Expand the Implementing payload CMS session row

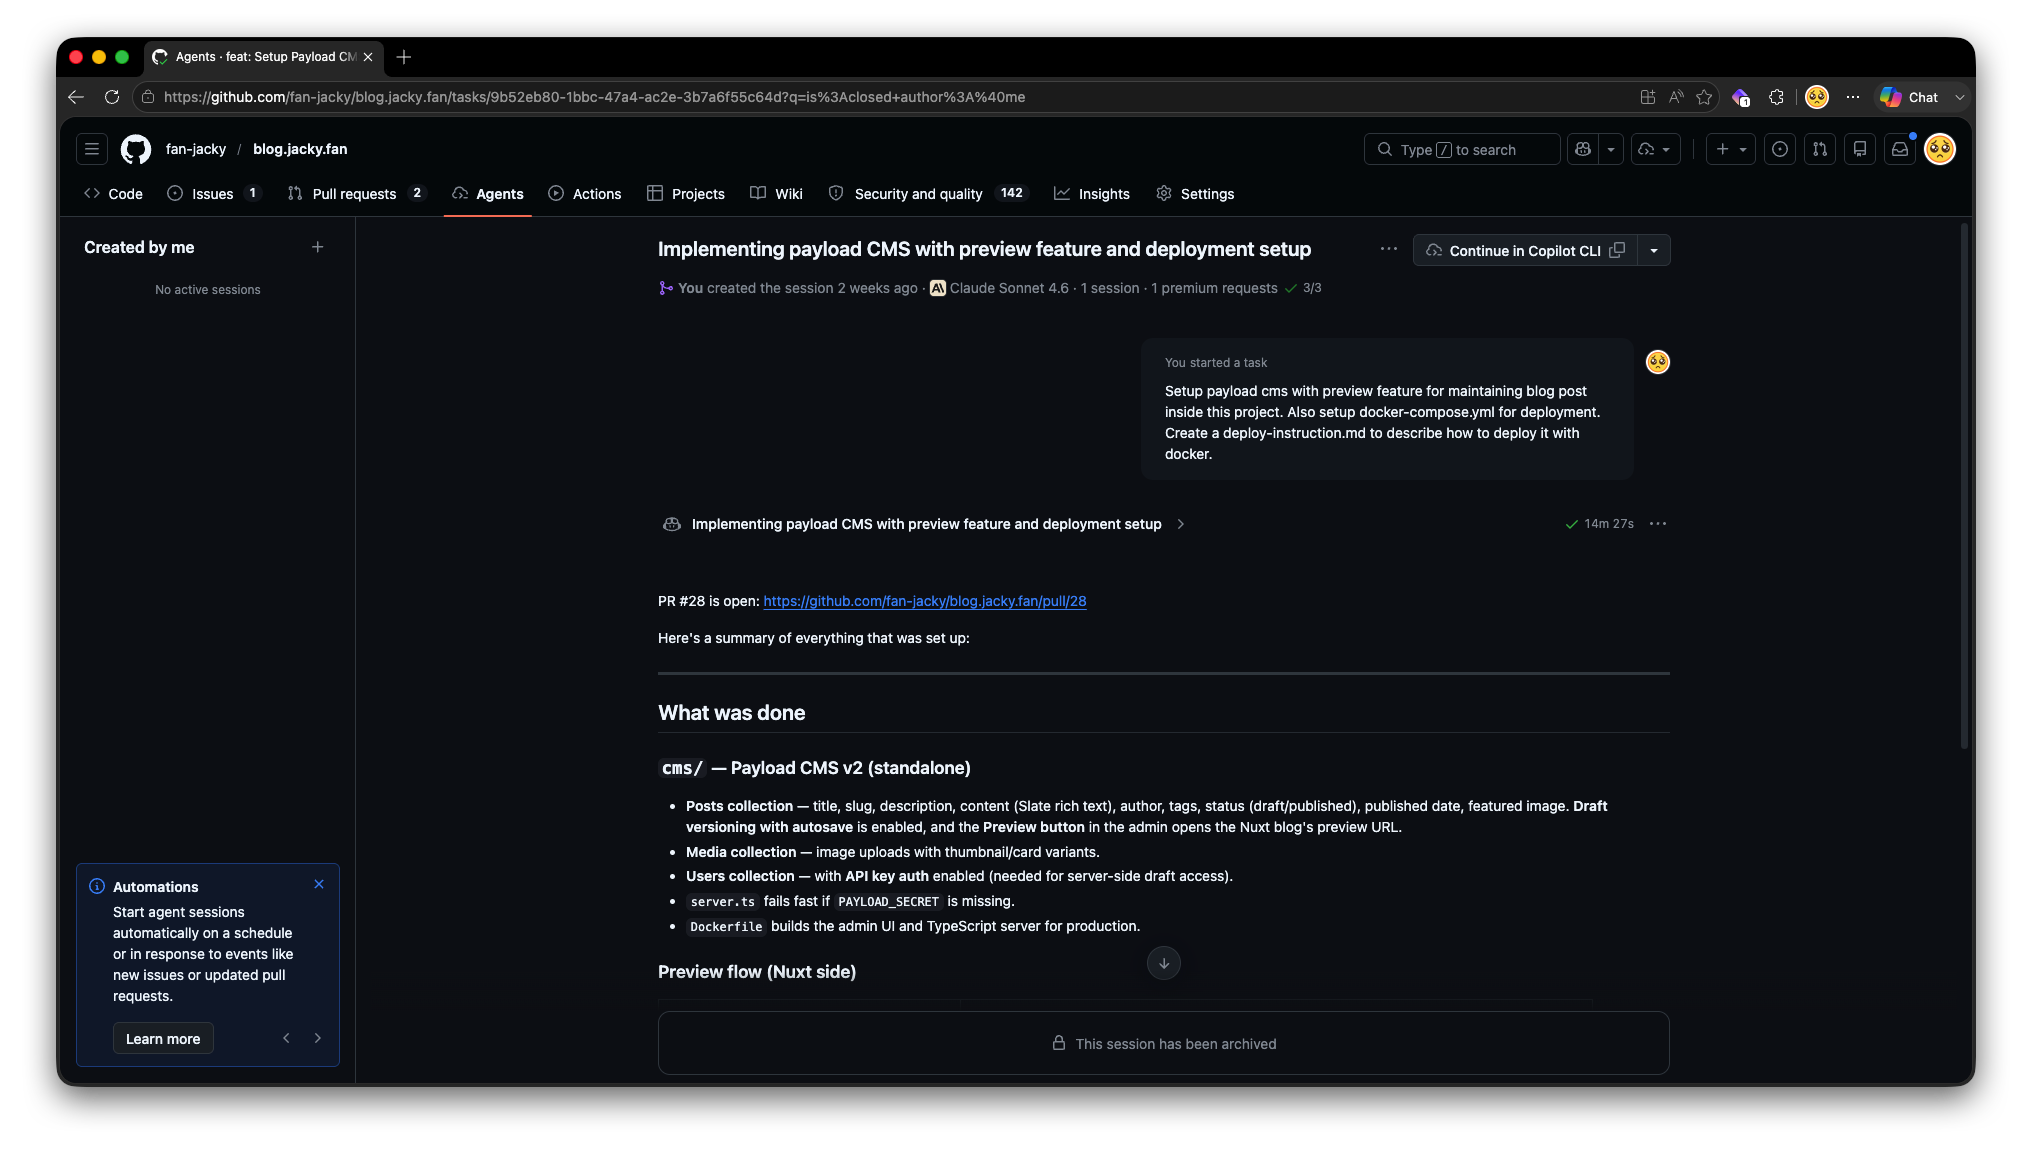point(1181,524)
